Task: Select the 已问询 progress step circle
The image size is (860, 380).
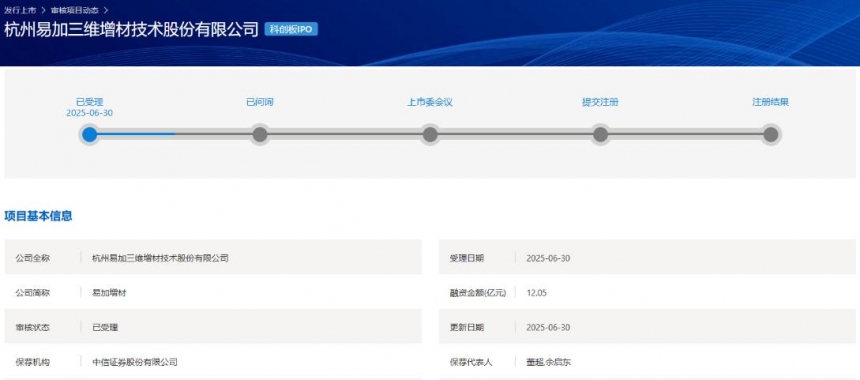Action: [260, 134]
